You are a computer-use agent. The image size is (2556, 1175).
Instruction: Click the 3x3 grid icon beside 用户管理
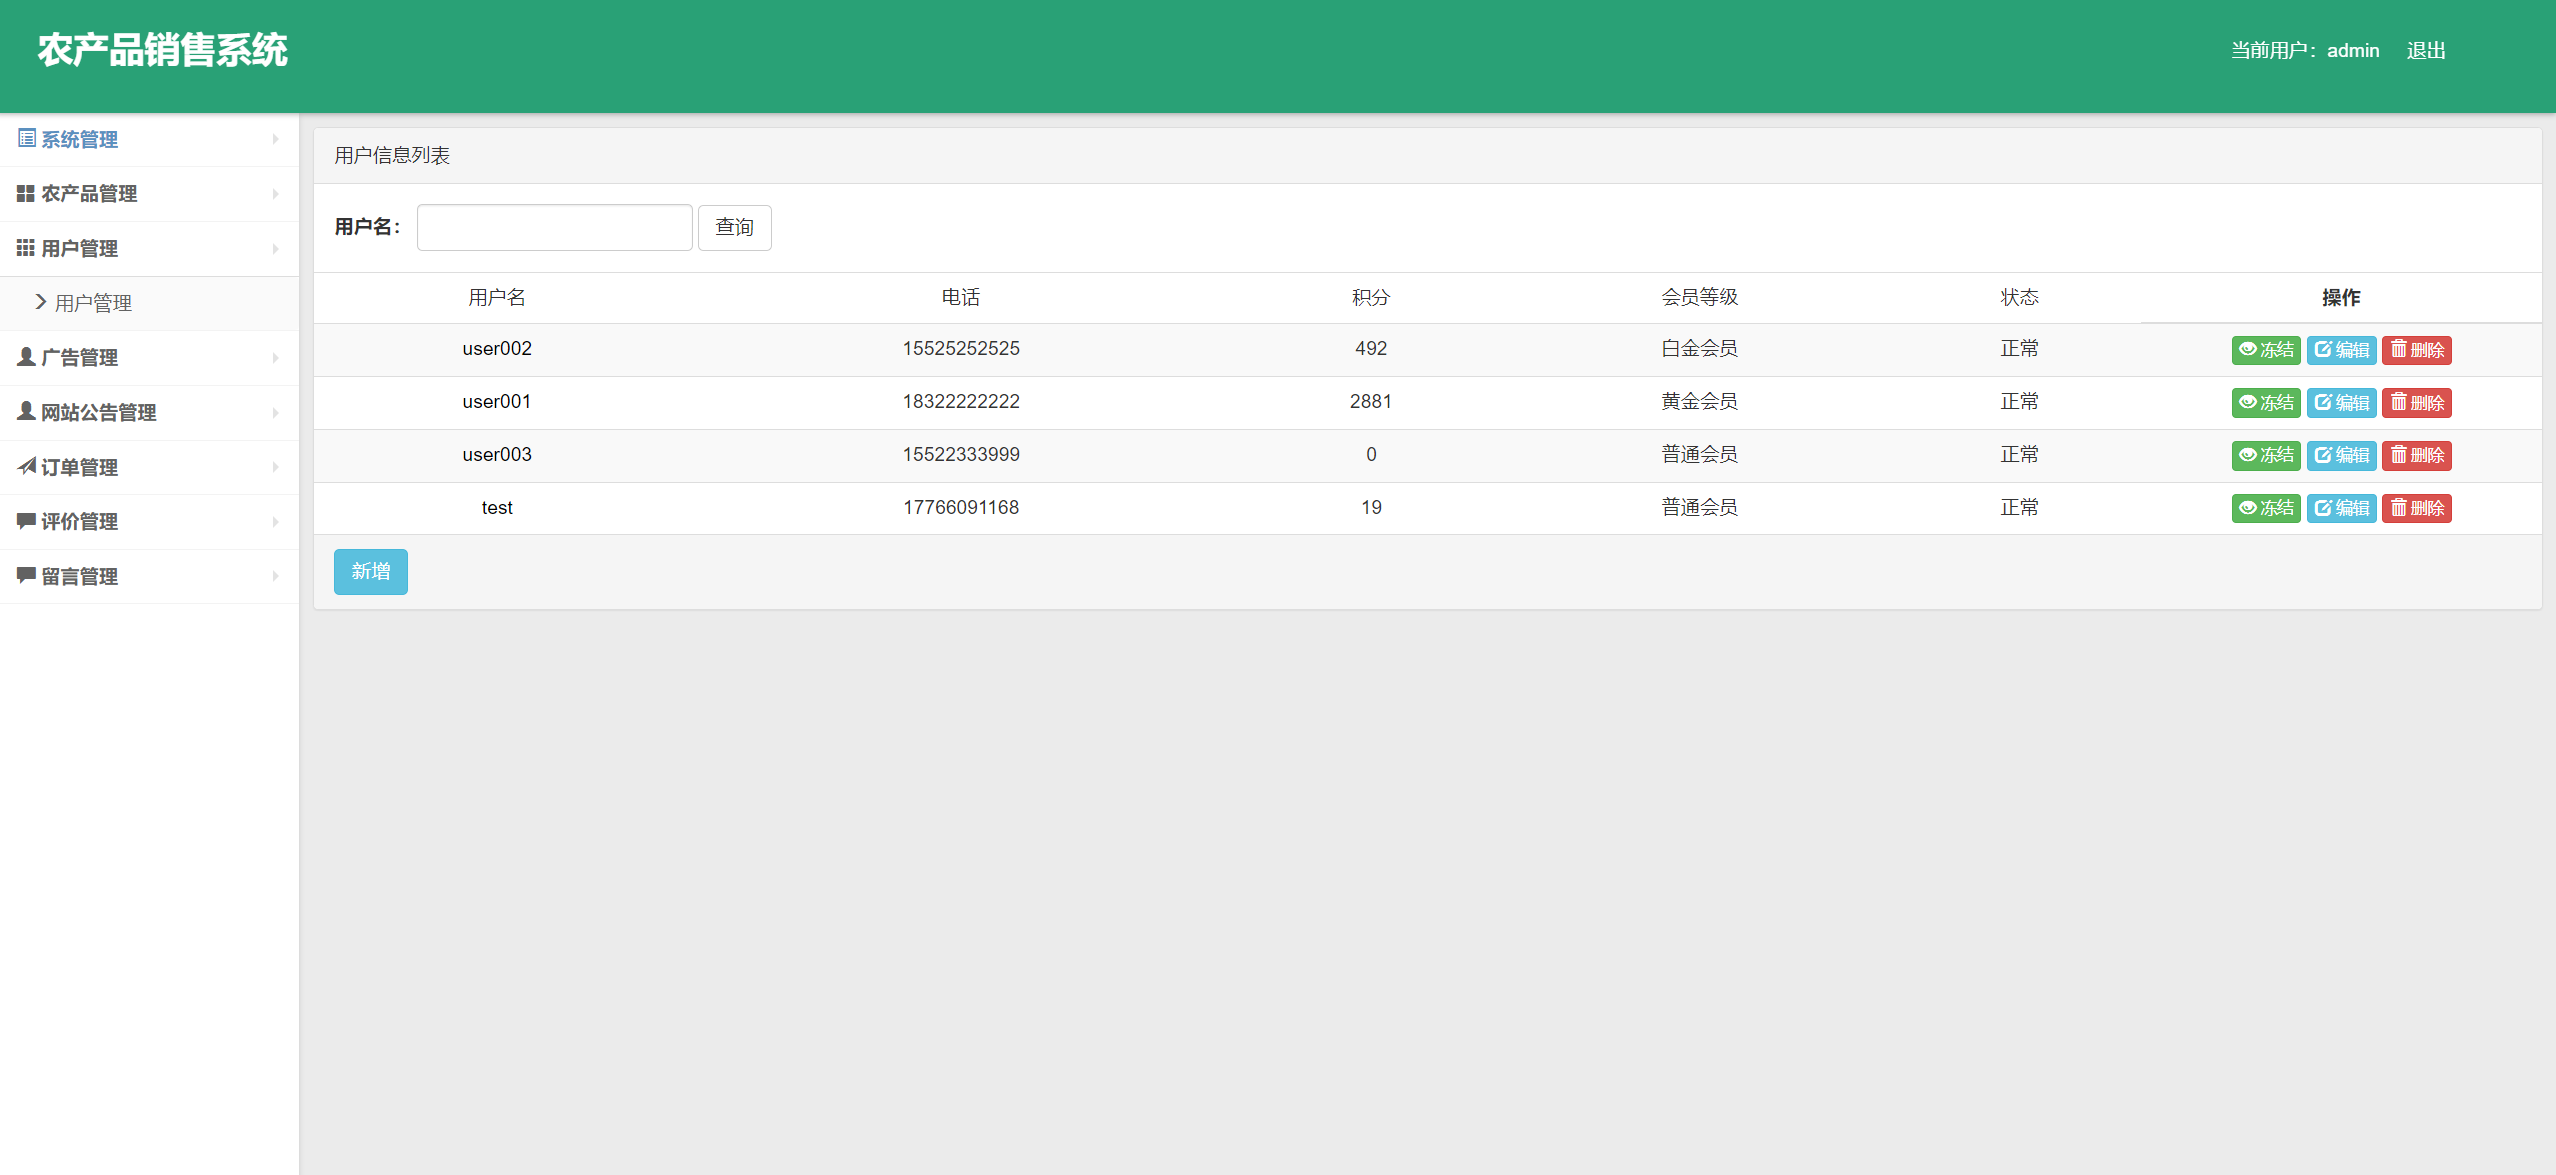26,248
